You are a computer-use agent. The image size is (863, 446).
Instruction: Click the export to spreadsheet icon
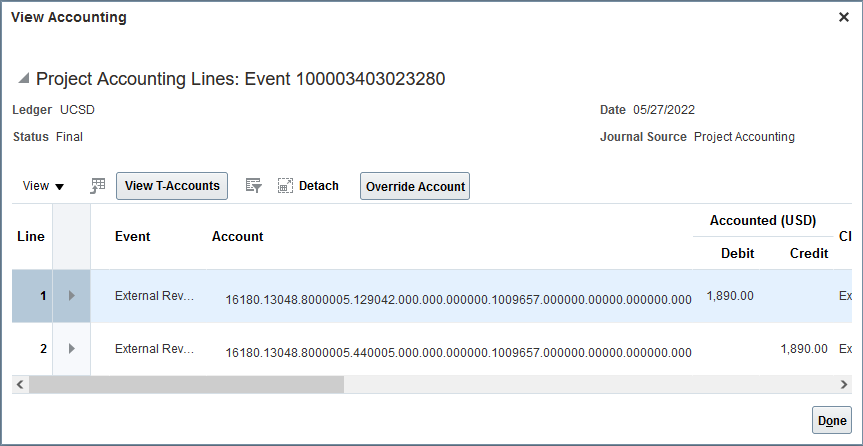click(98, 186)
